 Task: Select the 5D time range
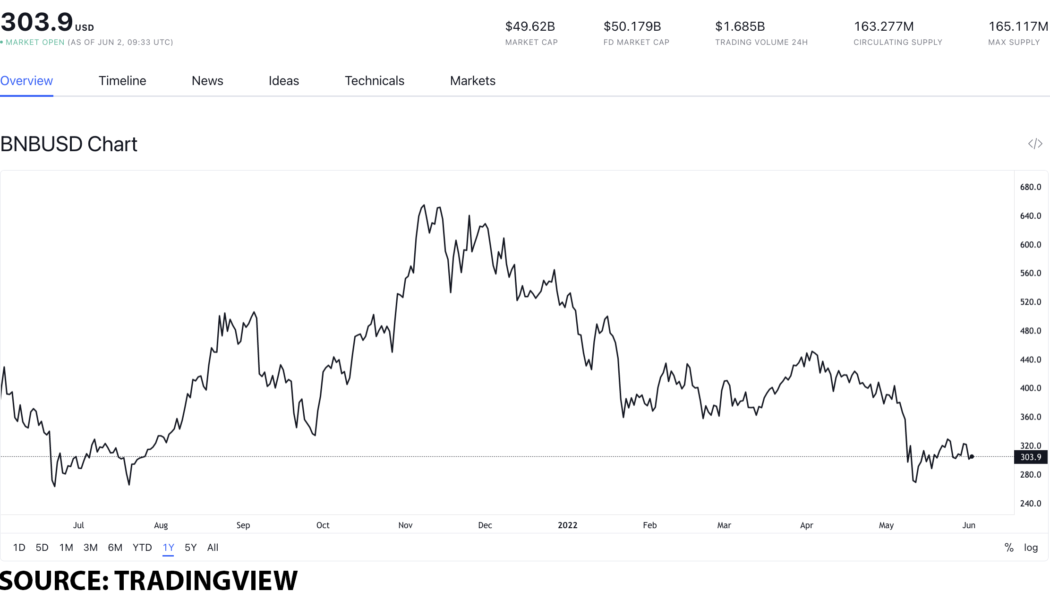[41, 547]
